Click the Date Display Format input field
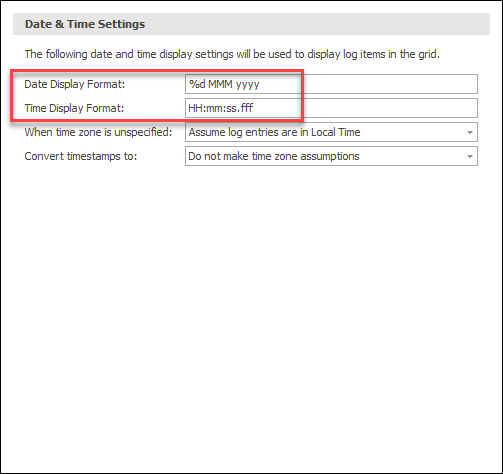 [x=331, y=84]
